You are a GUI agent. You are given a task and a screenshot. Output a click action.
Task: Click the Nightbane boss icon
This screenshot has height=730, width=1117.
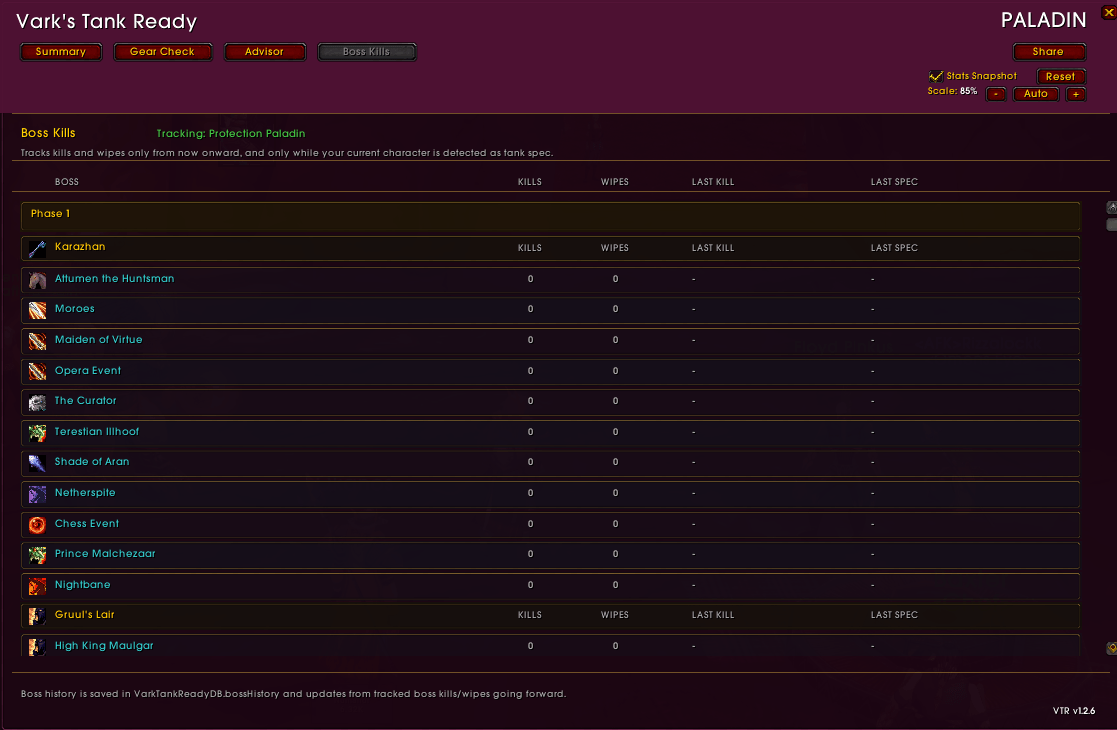coord(37,586)
